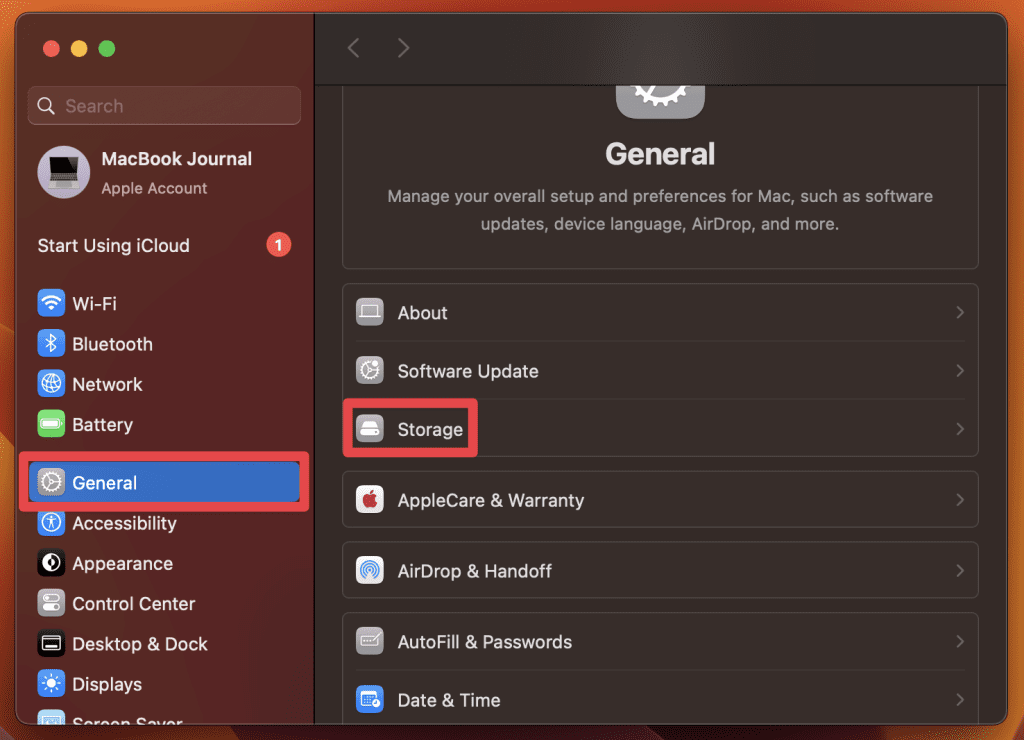Open the Software Update row
1024x740 pixels.
coord(660,370)
